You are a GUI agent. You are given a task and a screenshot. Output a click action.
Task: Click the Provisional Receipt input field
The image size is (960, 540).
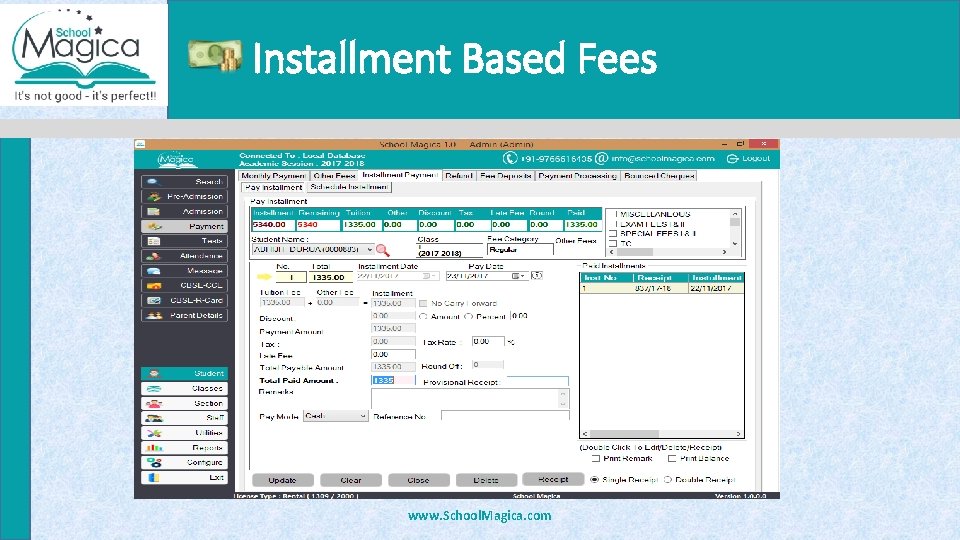(x=538, y=381)
